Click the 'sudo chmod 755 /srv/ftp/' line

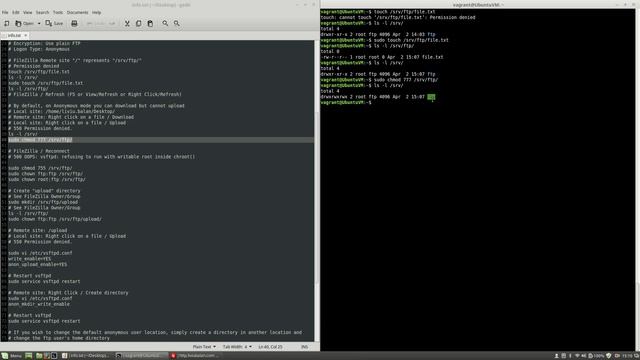[40, 168]
